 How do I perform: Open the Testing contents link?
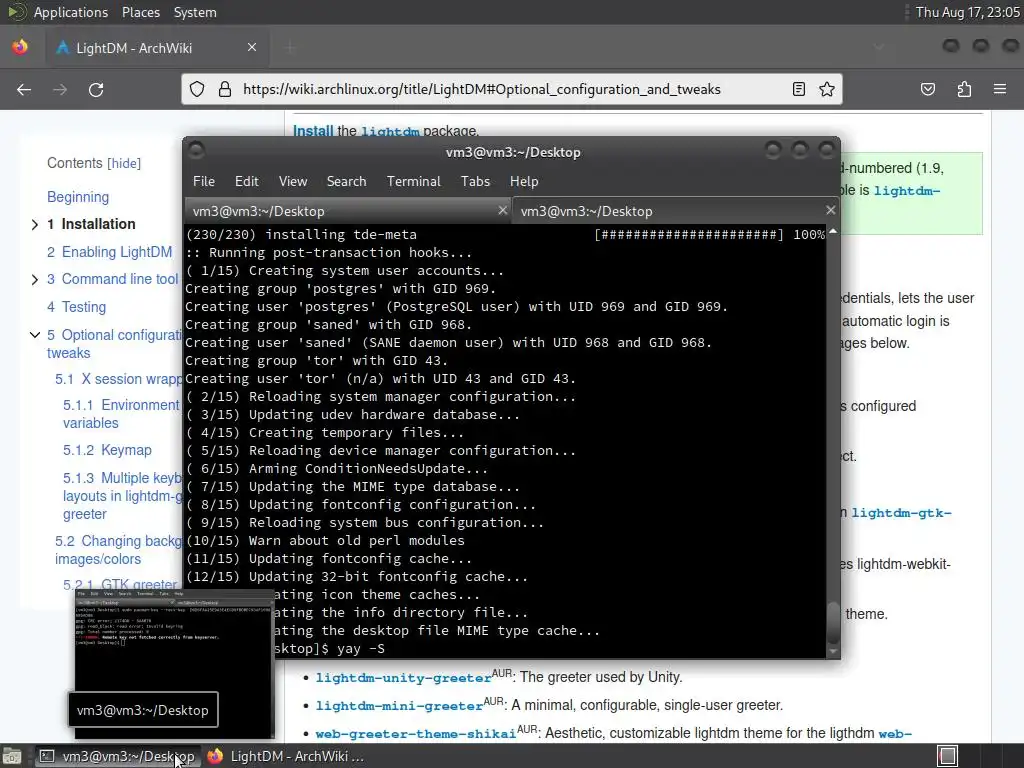click(76, 307)
